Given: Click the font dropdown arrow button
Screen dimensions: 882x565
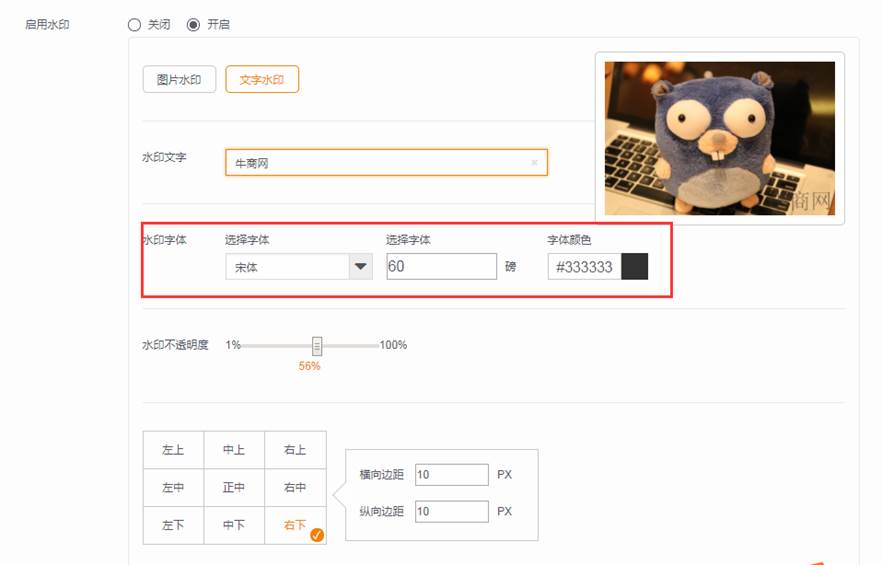Looking at the screenshot, I should pos(361,267).
